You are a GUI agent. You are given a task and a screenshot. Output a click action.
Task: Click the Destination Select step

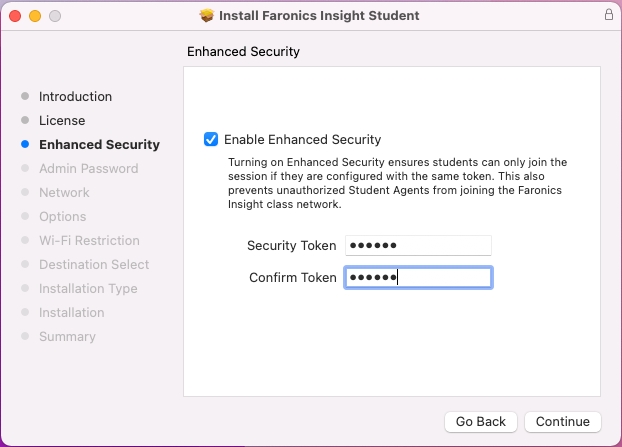(94, 265)
